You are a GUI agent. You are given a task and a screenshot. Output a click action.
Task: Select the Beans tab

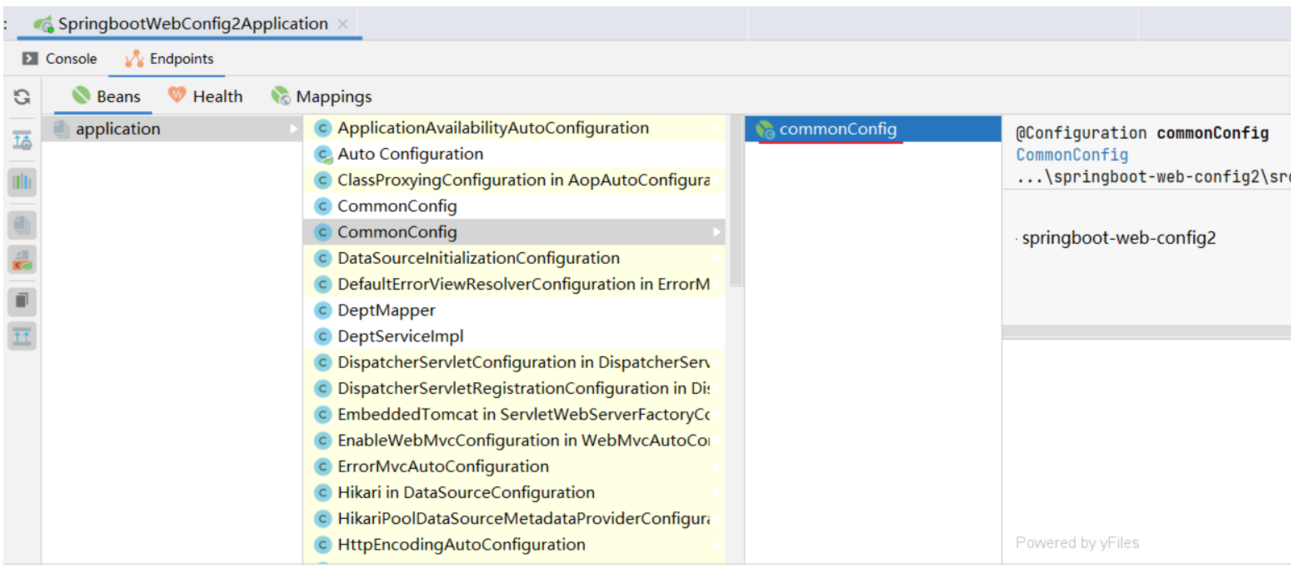tap(106, 97)
